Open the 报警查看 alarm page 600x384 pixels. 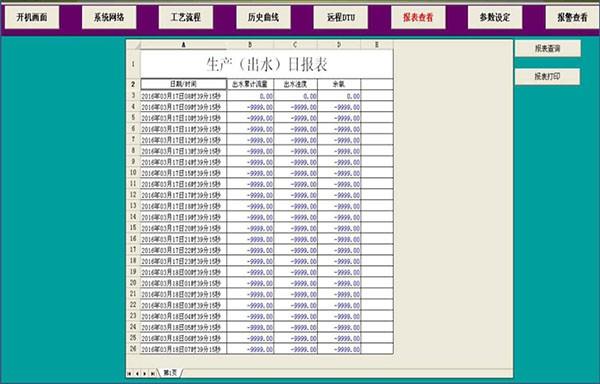[572, 17]
